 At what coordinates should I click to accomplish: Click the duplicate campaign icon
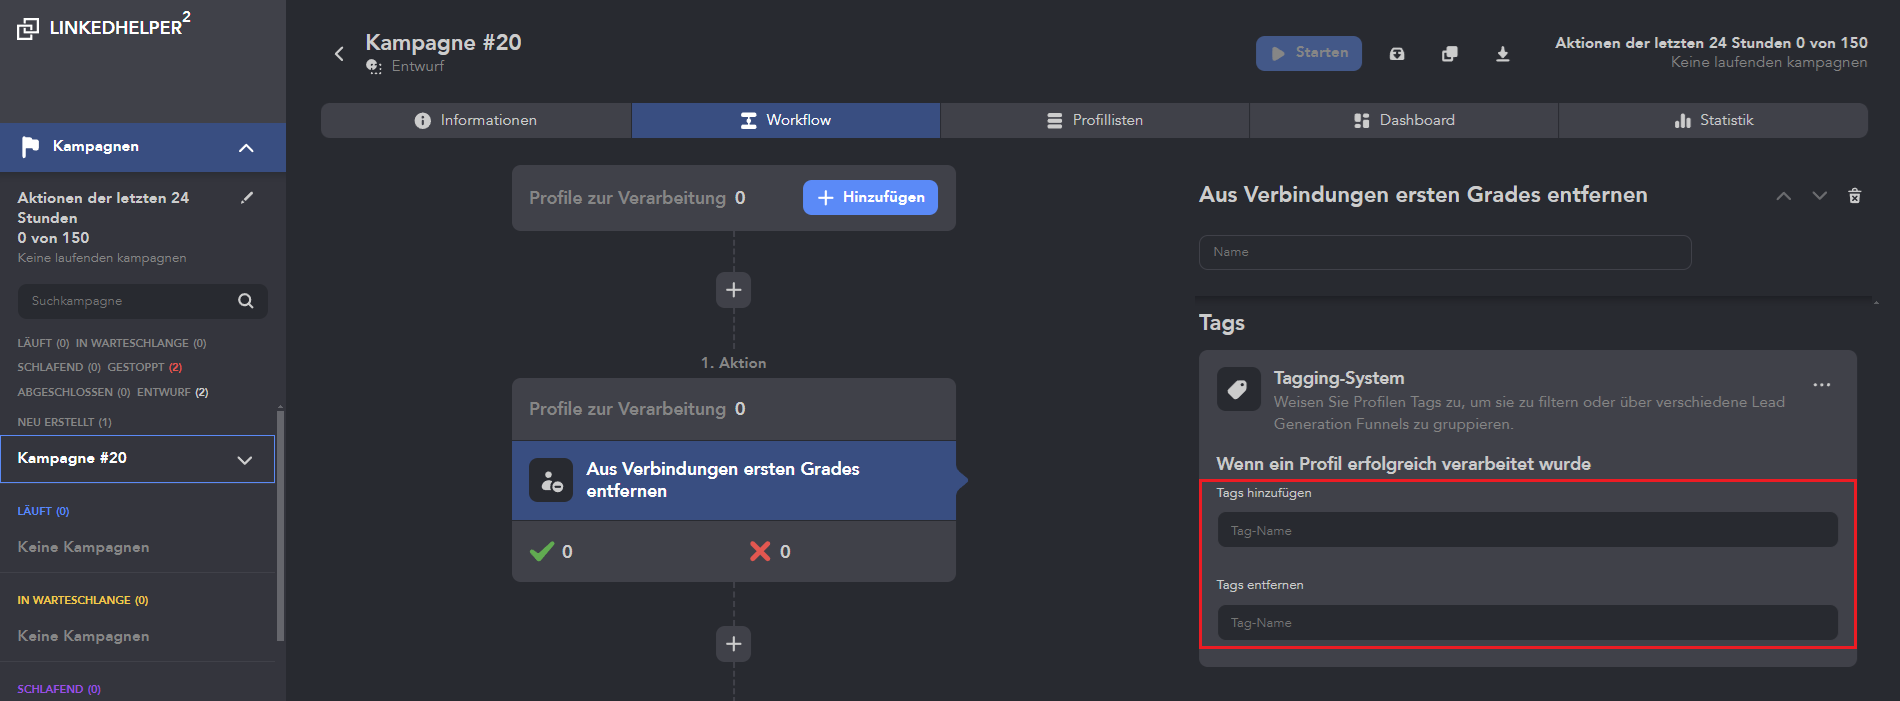1449,54
